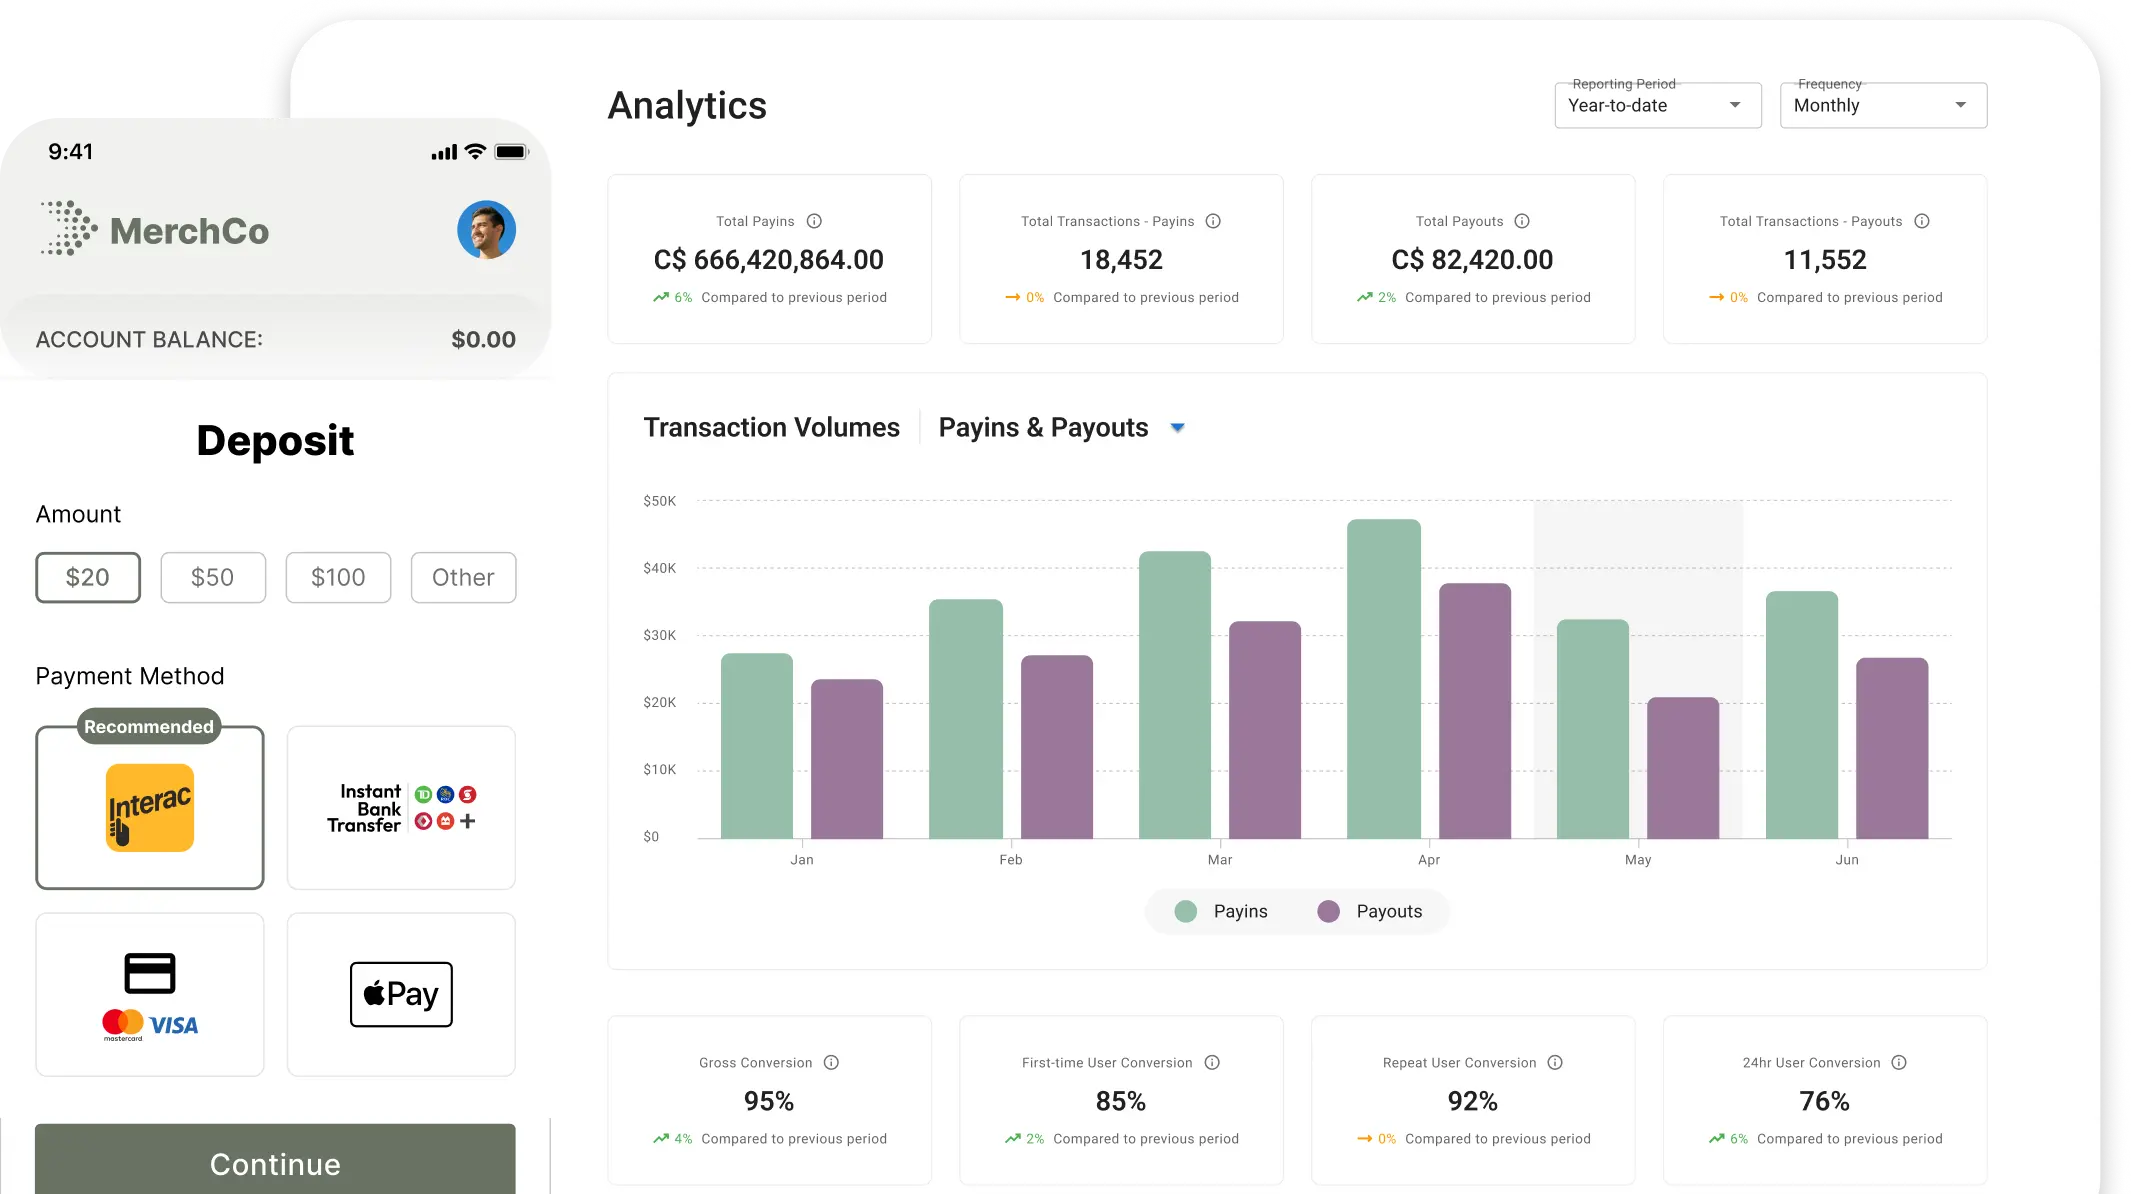Image resolution: width=2131 pixels, height=1194 pixels.
Task: Click info icon for 24hr User Conversion
Action: tap(1899, 1062)
